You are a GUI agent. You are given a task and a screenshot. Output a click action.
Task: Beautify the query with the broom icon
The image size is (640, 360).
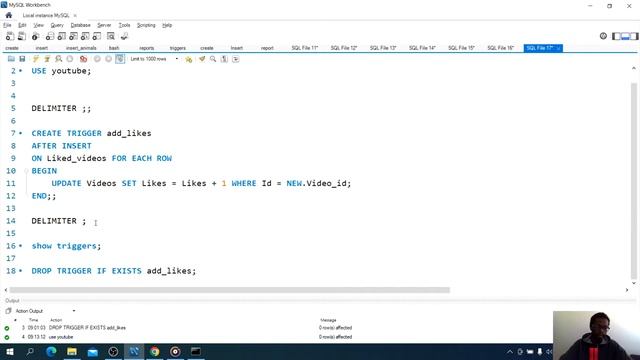coord(202,59)
